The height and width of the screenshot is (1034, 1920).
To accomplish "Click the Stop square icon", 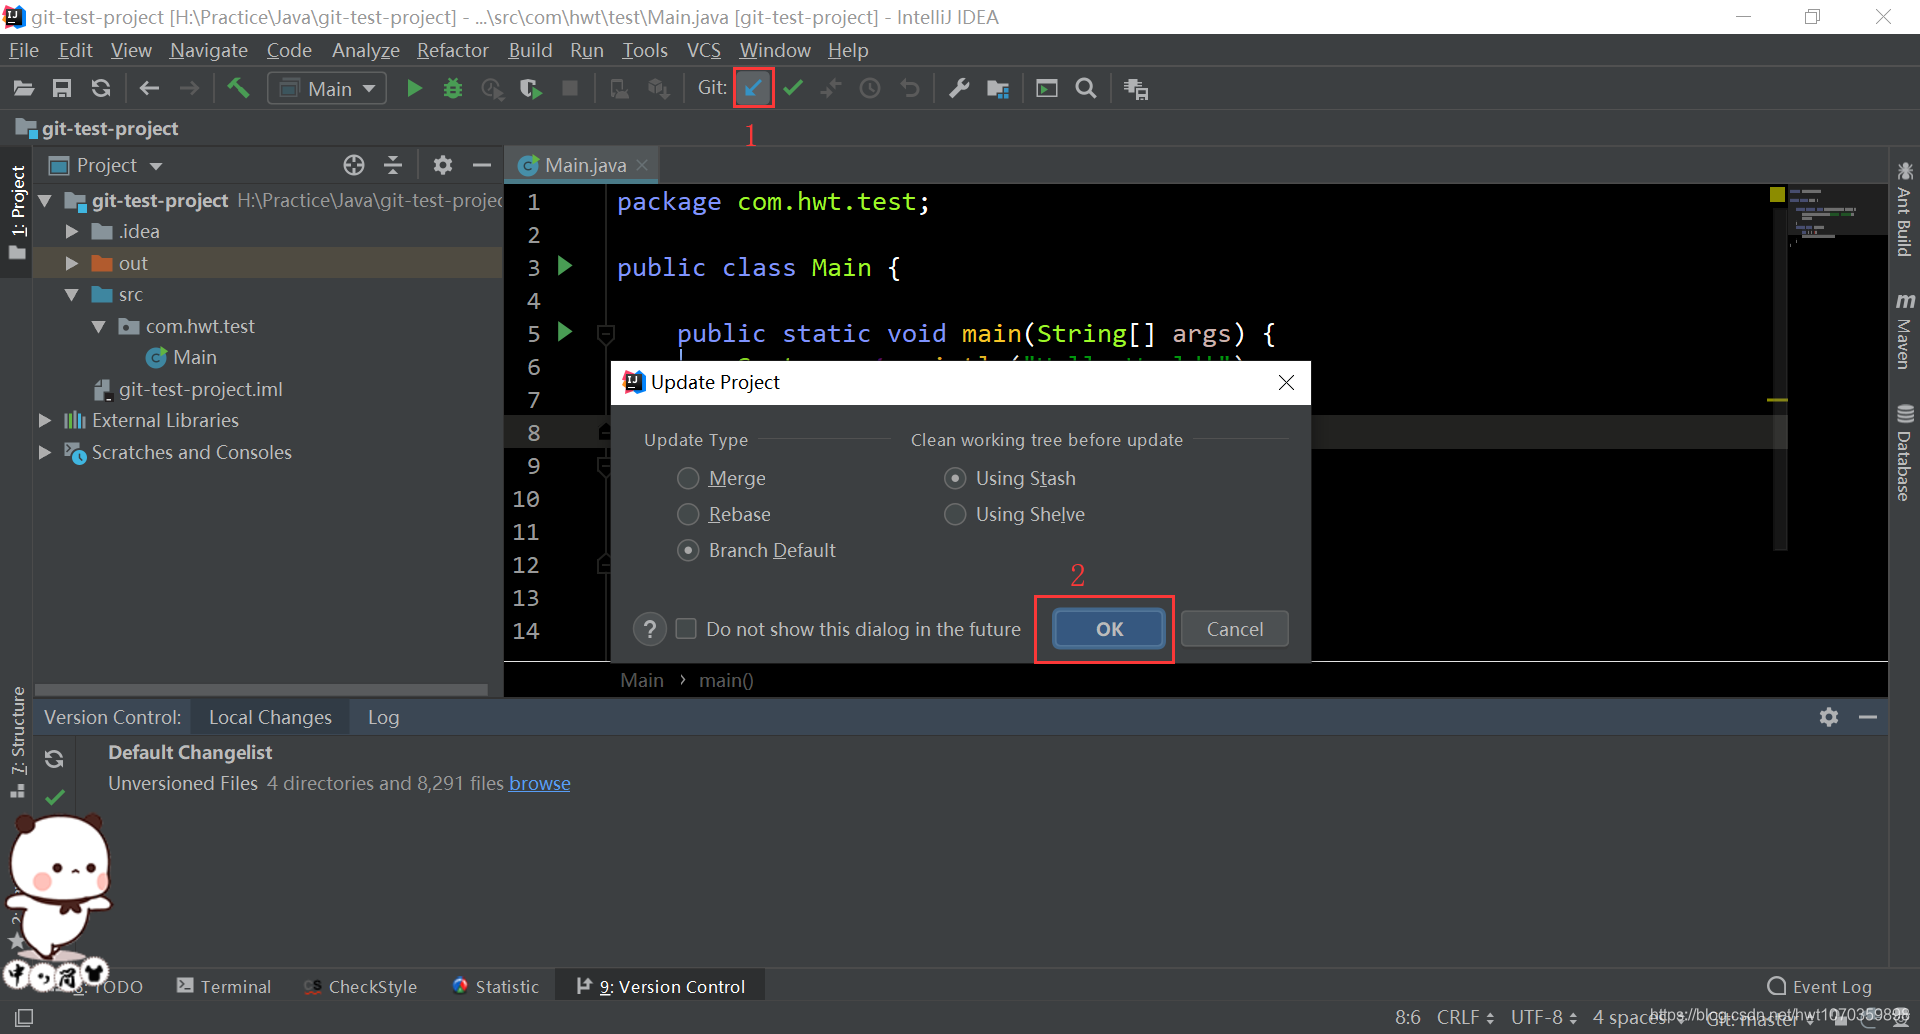I will (570, 89).
